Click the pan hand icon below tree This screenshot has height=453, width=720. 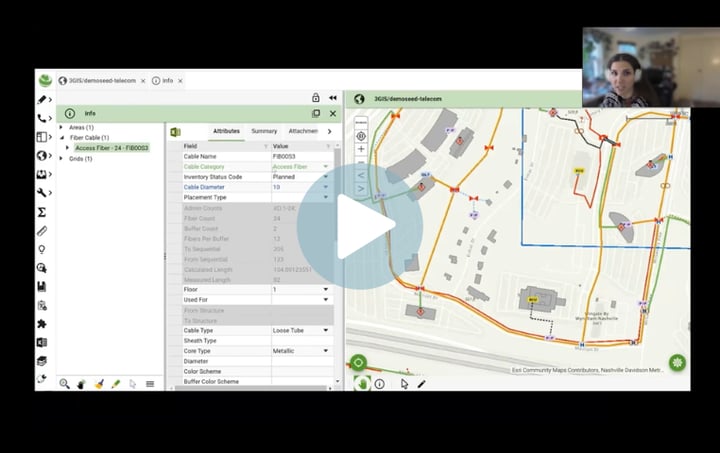81,384
